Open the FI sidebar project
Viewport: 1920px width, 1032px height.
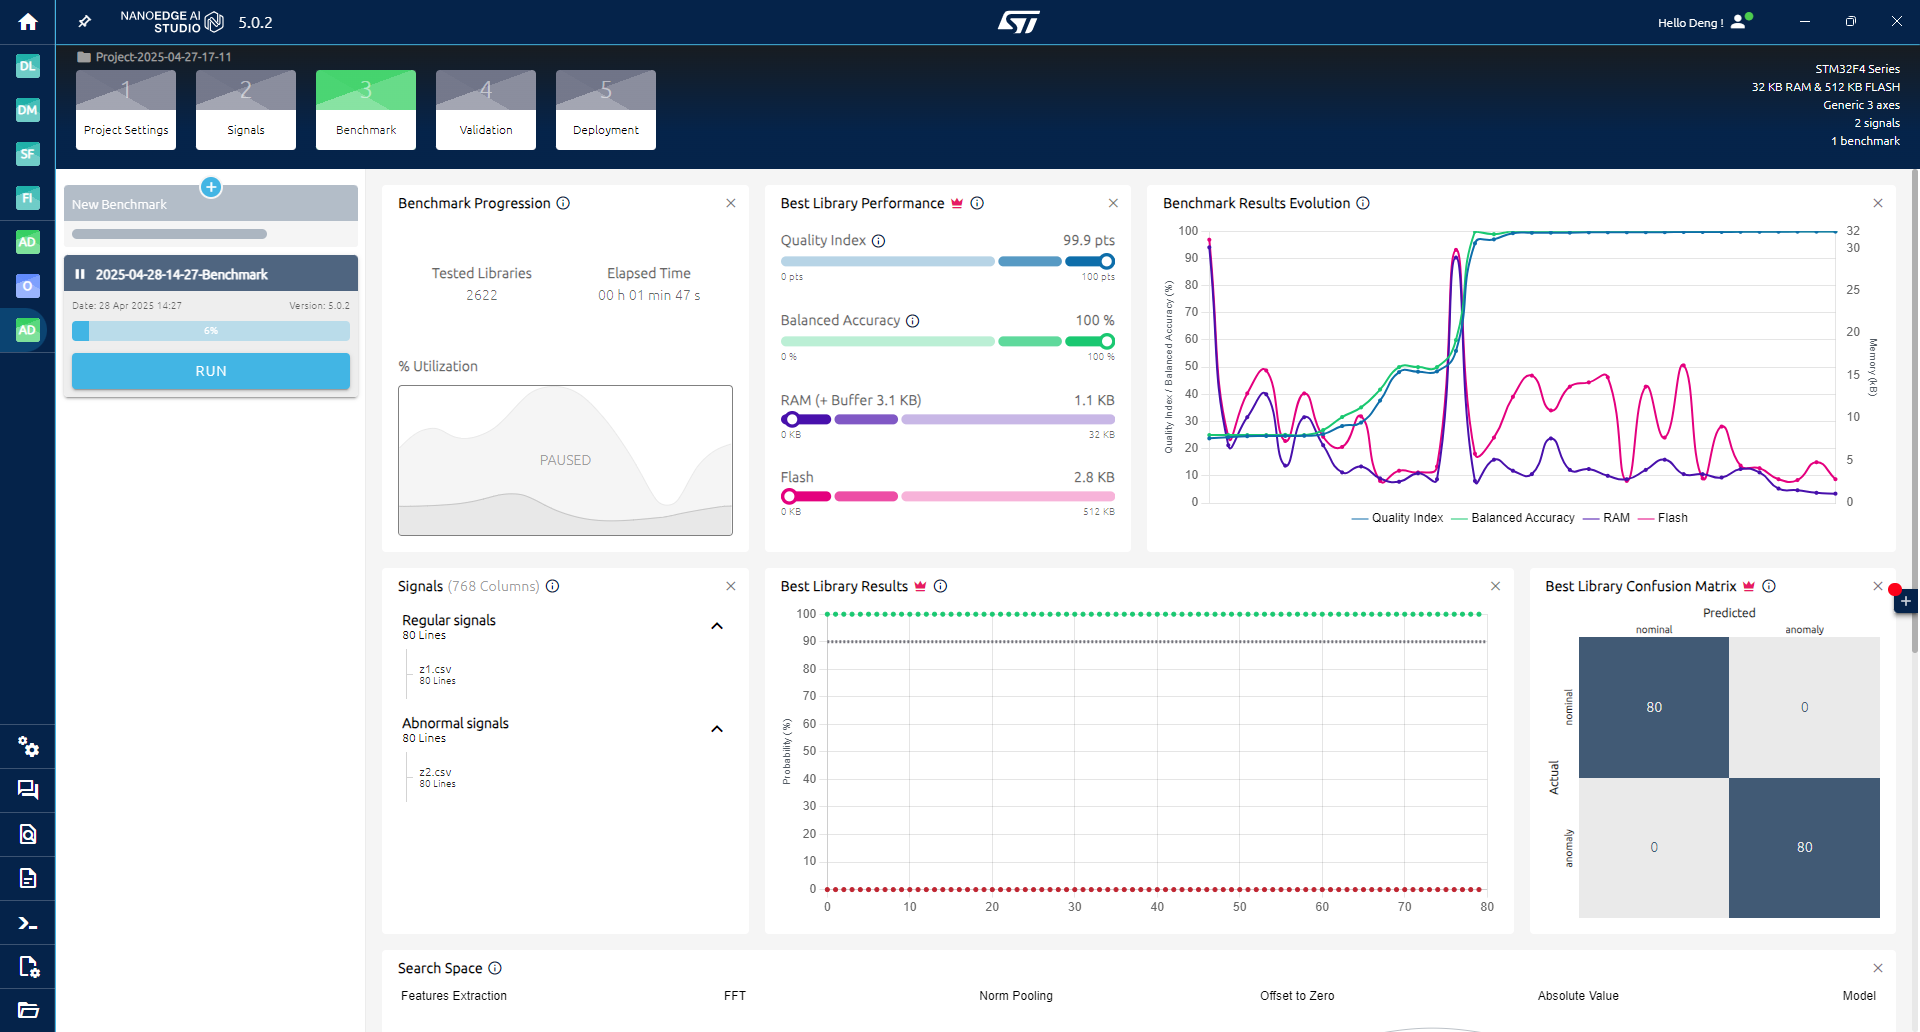(27, 198)
